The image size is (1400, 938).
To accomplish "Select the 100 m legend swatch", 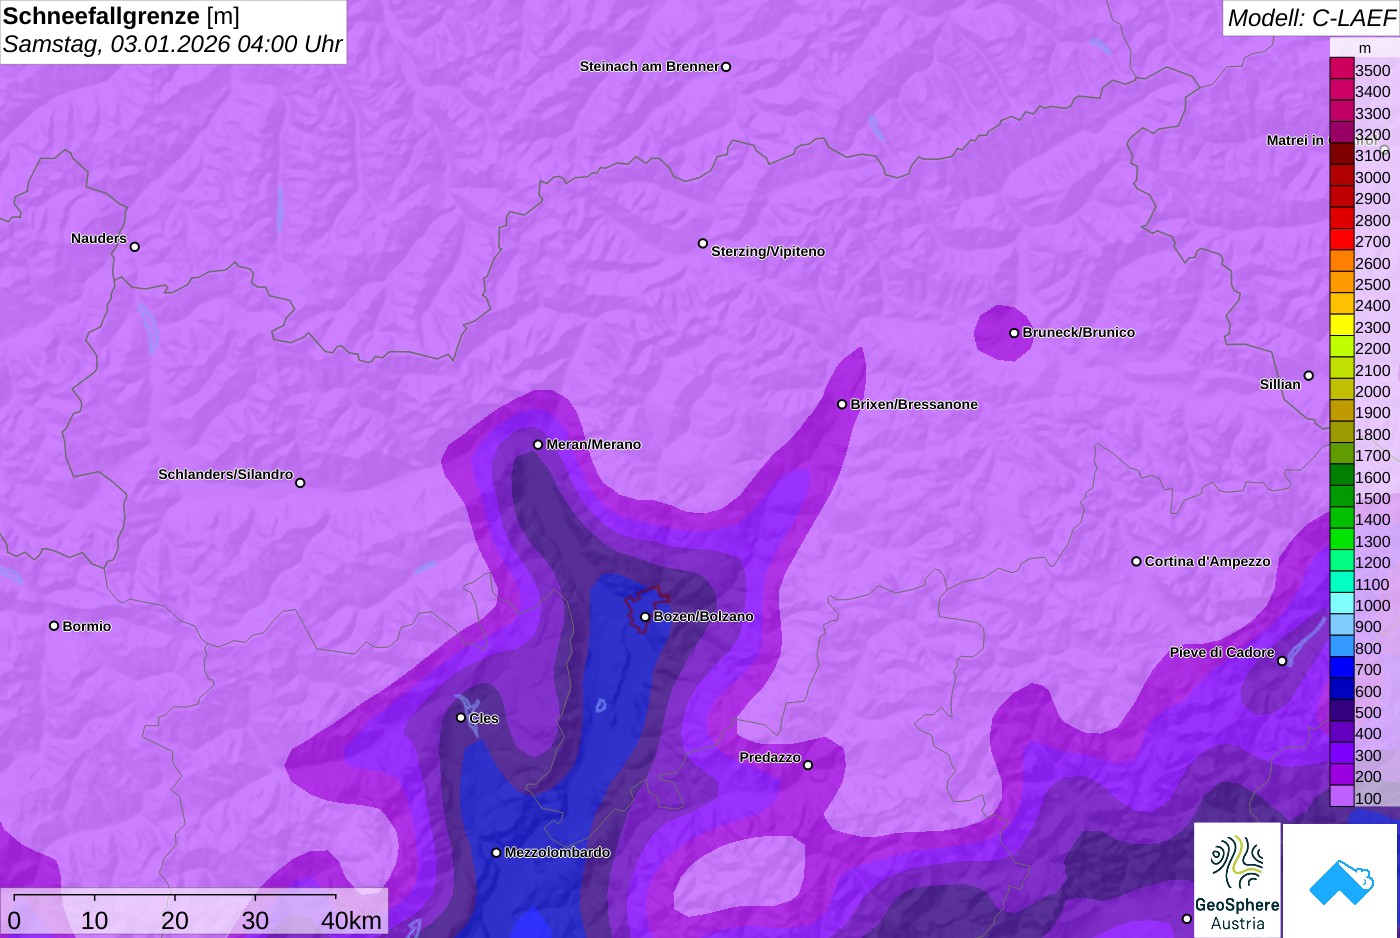I will (x=1341, y=798).
